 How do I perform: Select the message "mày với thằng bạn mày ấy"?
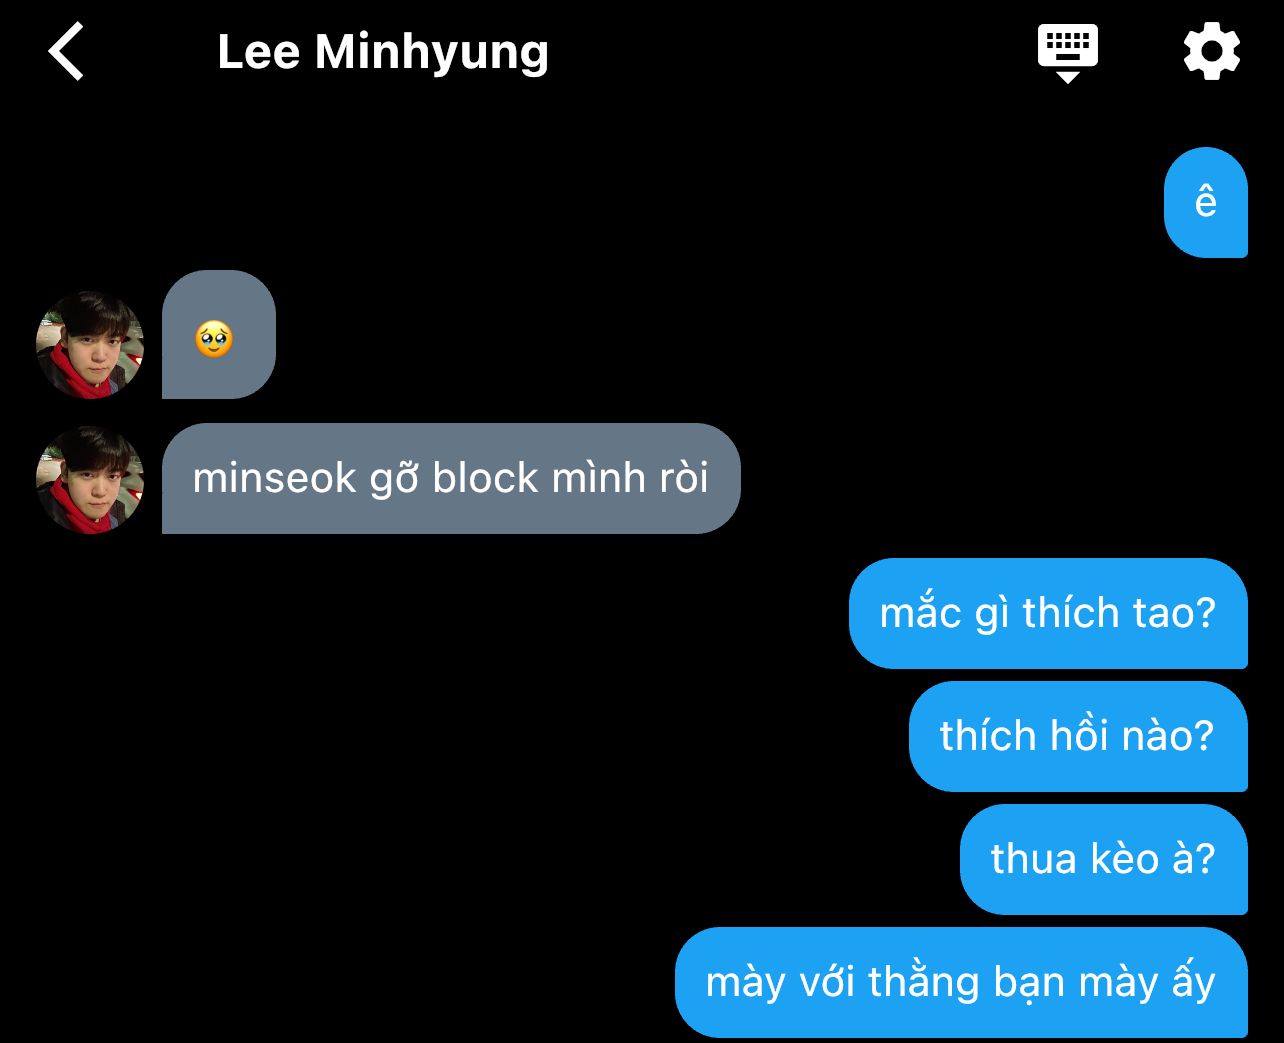(961, 982)
